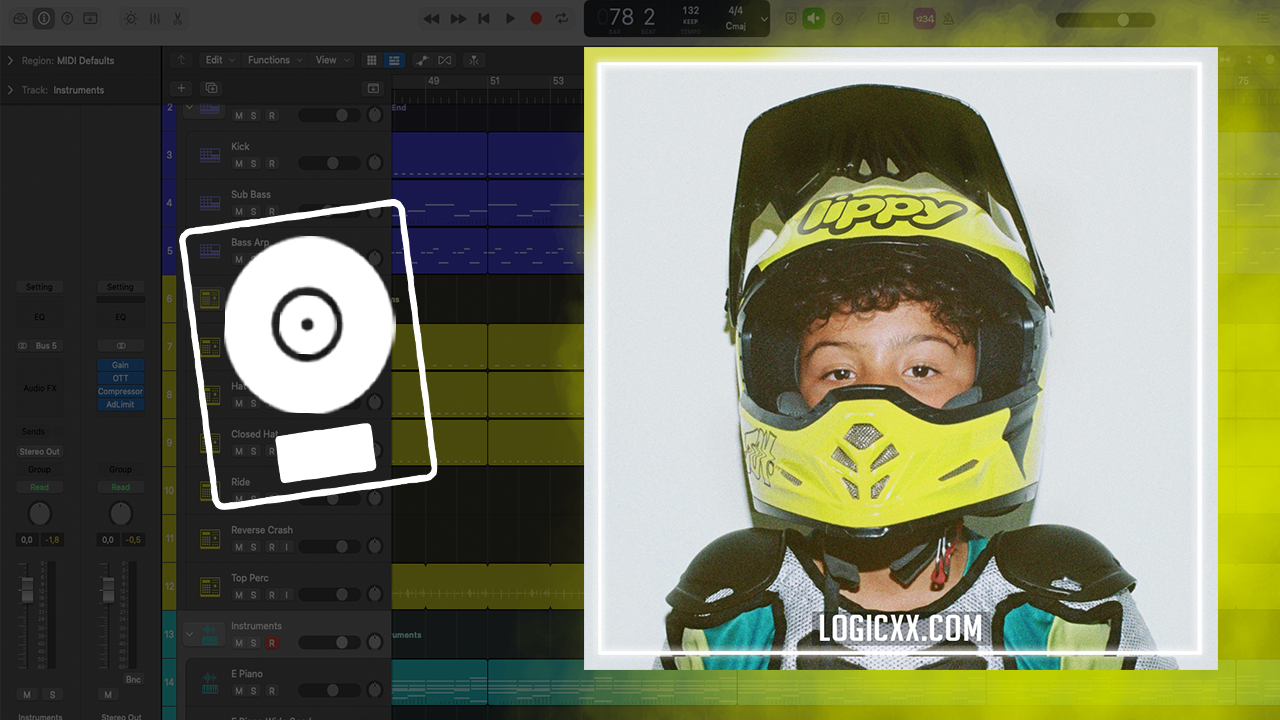Toggle Cycle mode button

point(562,18)
